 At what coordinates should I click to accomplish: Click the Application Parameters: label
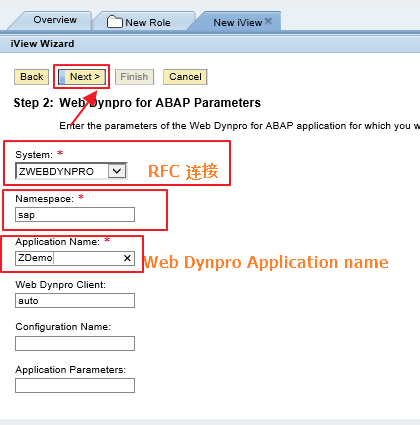pos(71,370)
